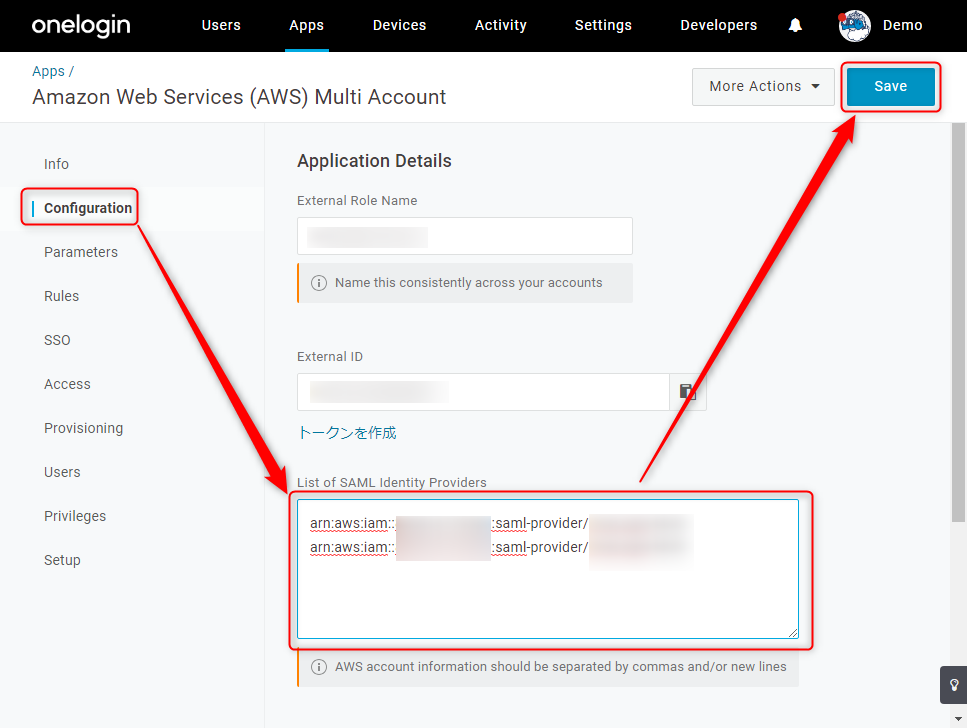Copy the External ID with clipboard icon

[x=688, y=392]
